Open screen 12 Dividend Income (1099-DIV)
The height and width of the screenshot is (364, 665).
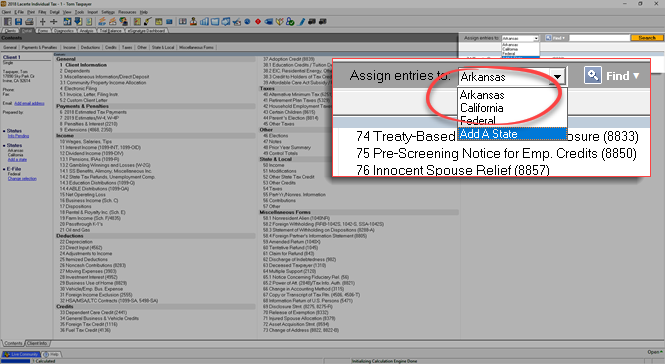[x=91, y=154]
